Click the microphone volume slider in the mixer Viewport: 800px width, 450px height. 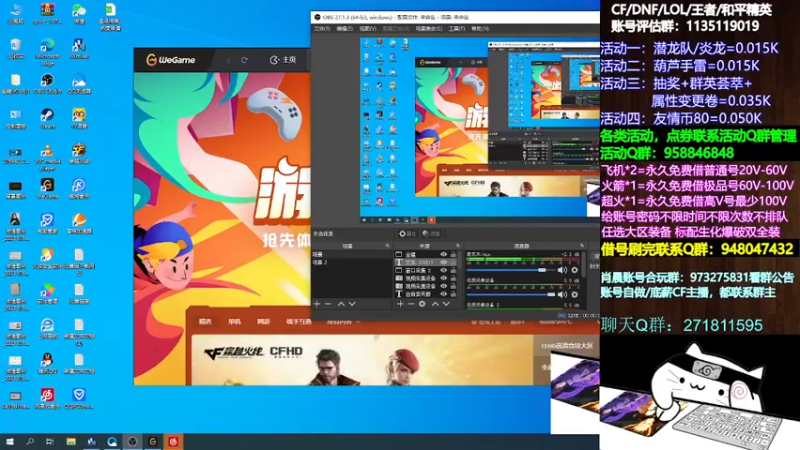(x=510, y=270)
